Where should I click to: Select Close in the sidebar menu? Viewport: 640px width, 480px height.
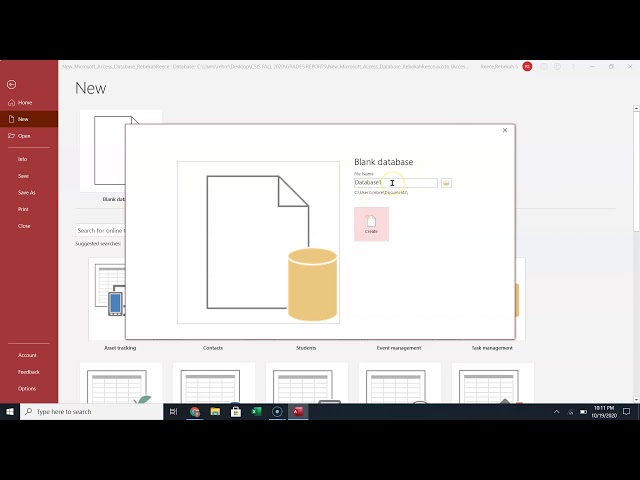(x=29, y=226)
